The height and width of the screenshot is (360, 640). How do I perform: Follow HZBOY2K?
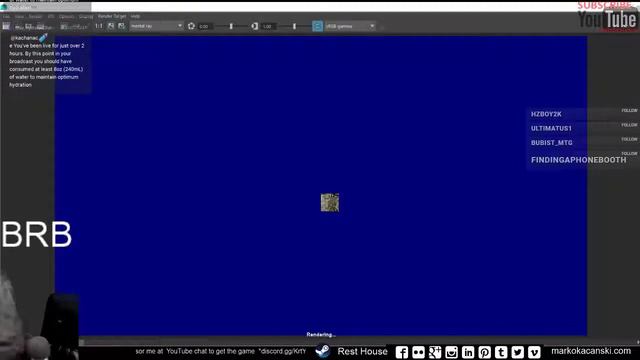[629, 111]
